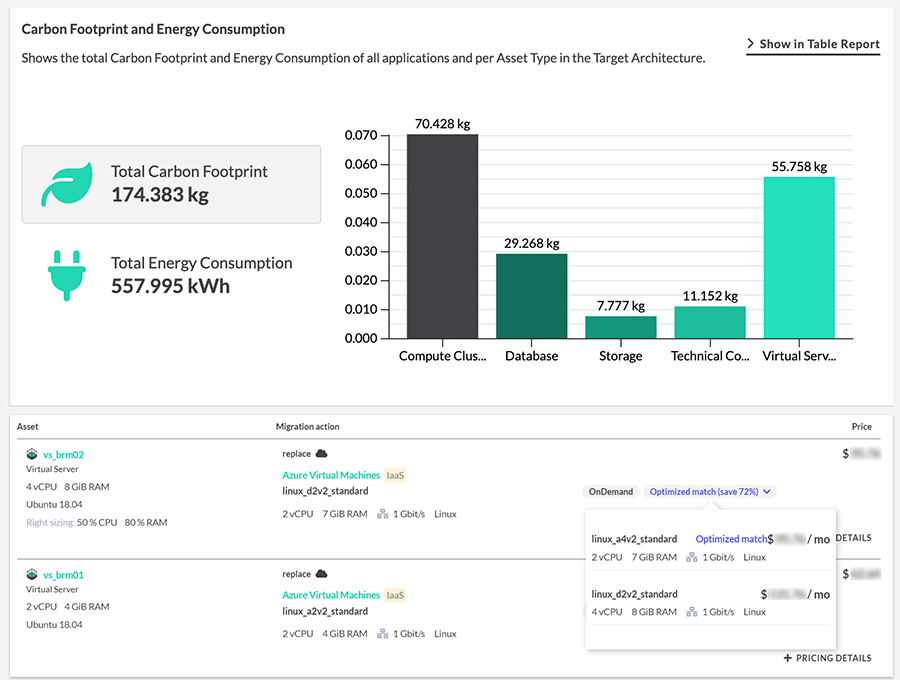Click the asset icon beside vs_brm02

32,455
